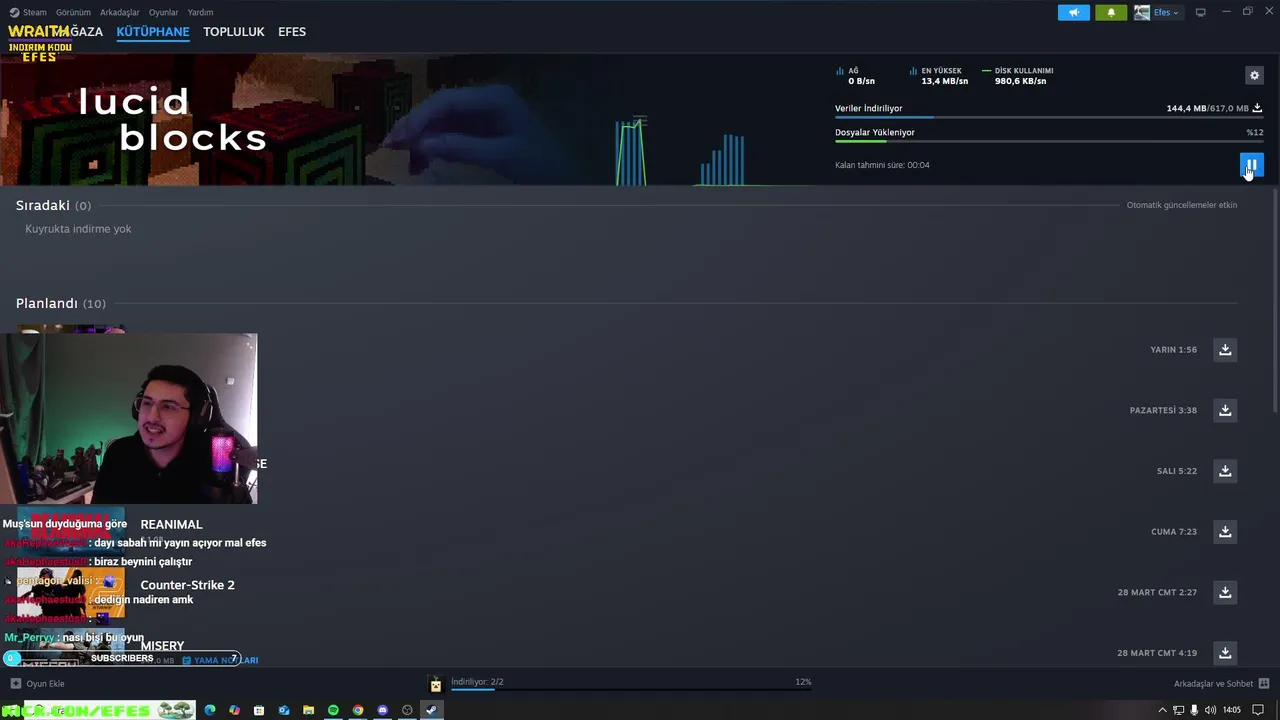This screenshot has height=720, width=1280.
Task: Open Windows notification center icon
Action: [1258, 710]
